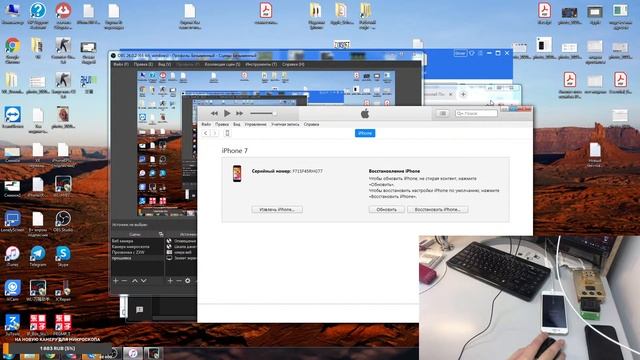This screenshot has height=360, width=640.
Task: Open the Правка menu in iTunes
Action: pos(222,124)
